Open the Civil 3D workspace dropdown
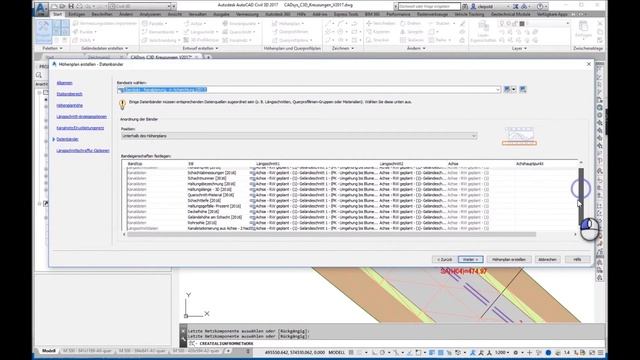The image size is (640, 360). pos(140,7)
